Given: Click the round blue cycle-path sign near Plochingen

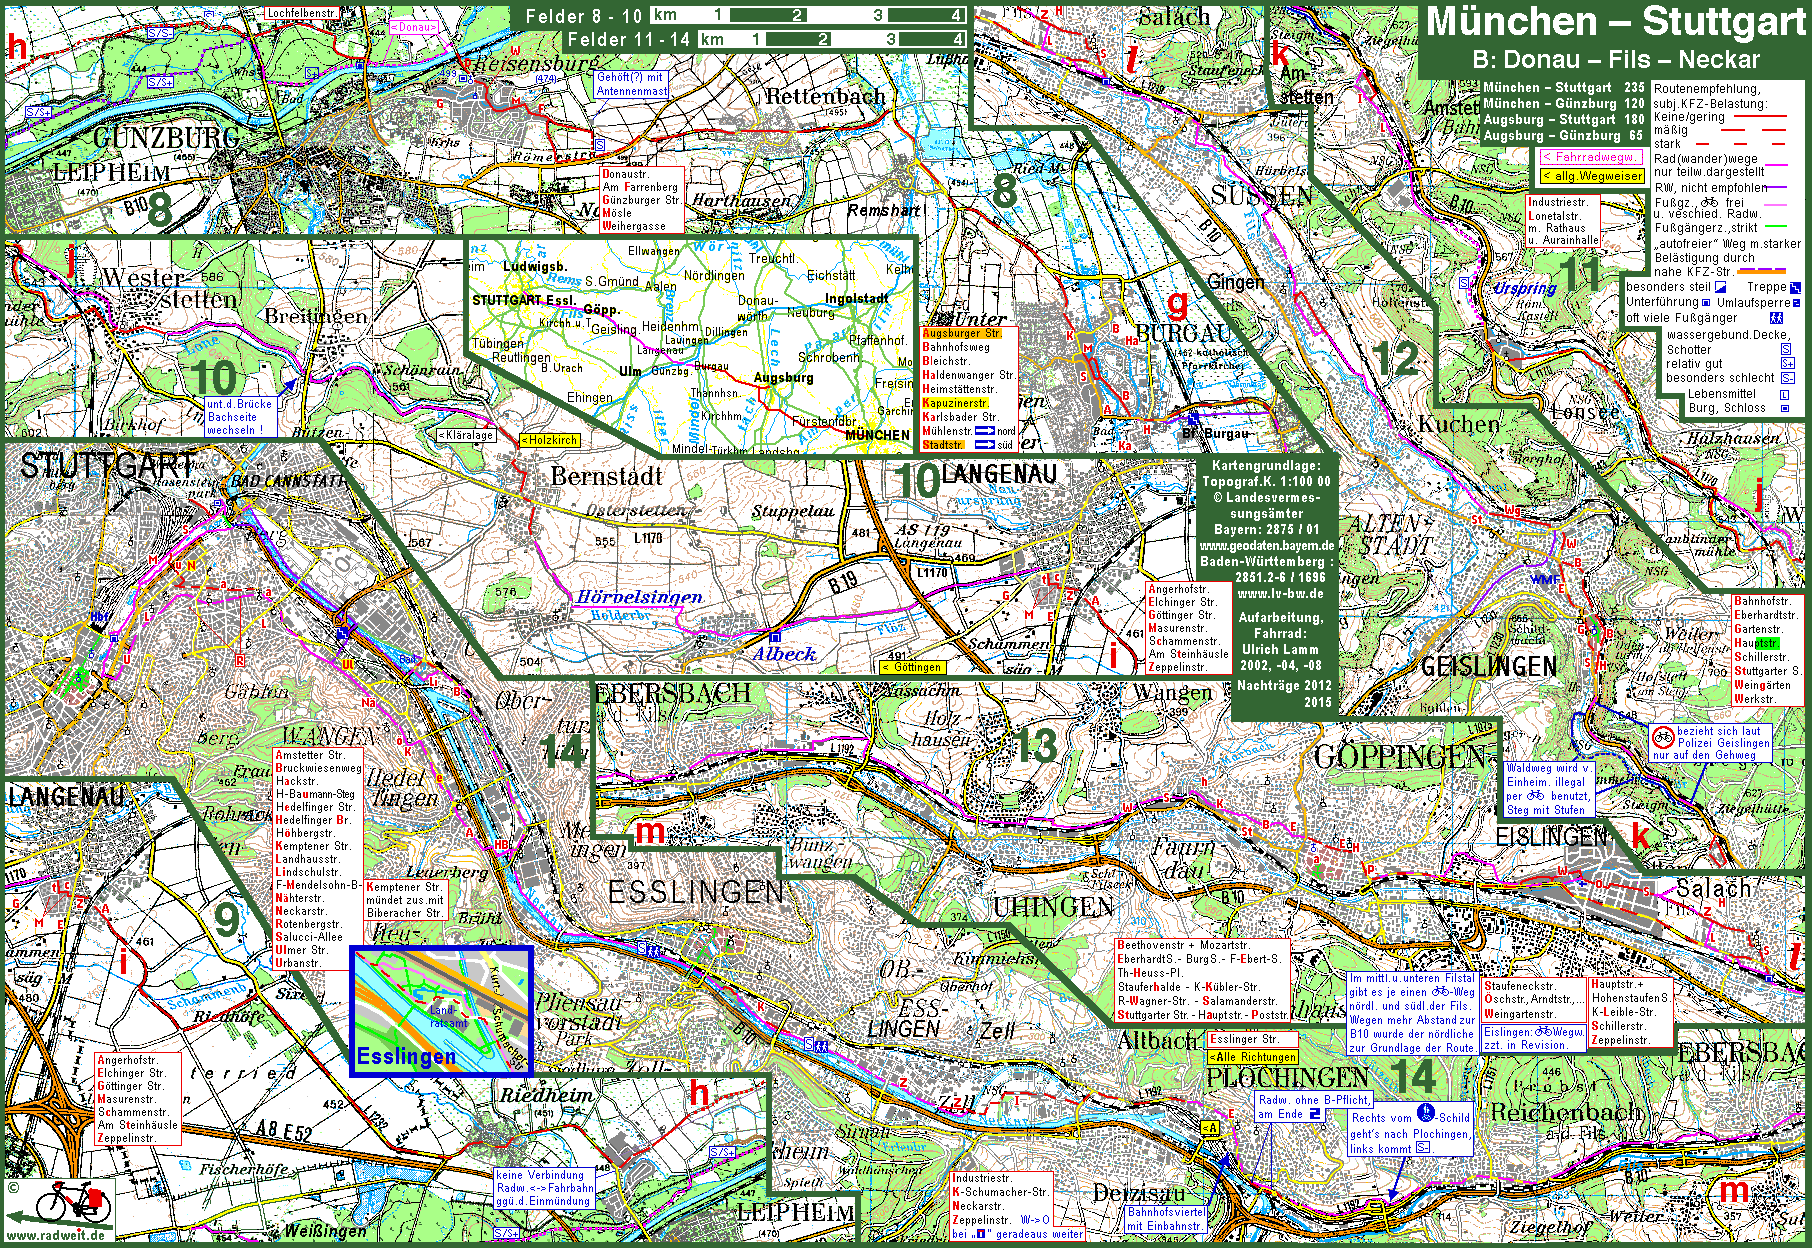Looking at the screenshot, I should tap(1426, 1113).
